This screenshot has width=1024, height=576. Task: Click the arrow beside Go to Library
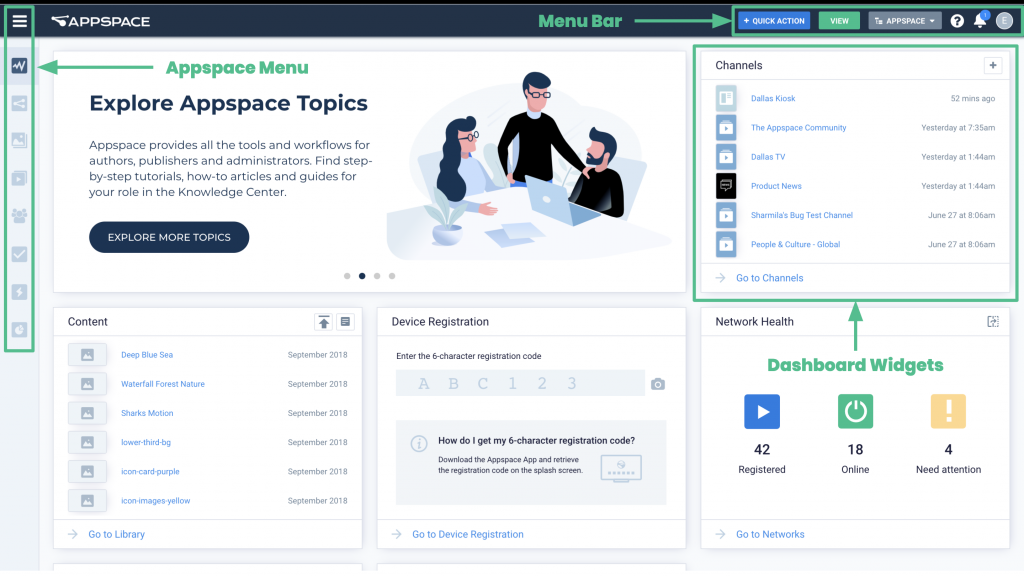[72, 534]
